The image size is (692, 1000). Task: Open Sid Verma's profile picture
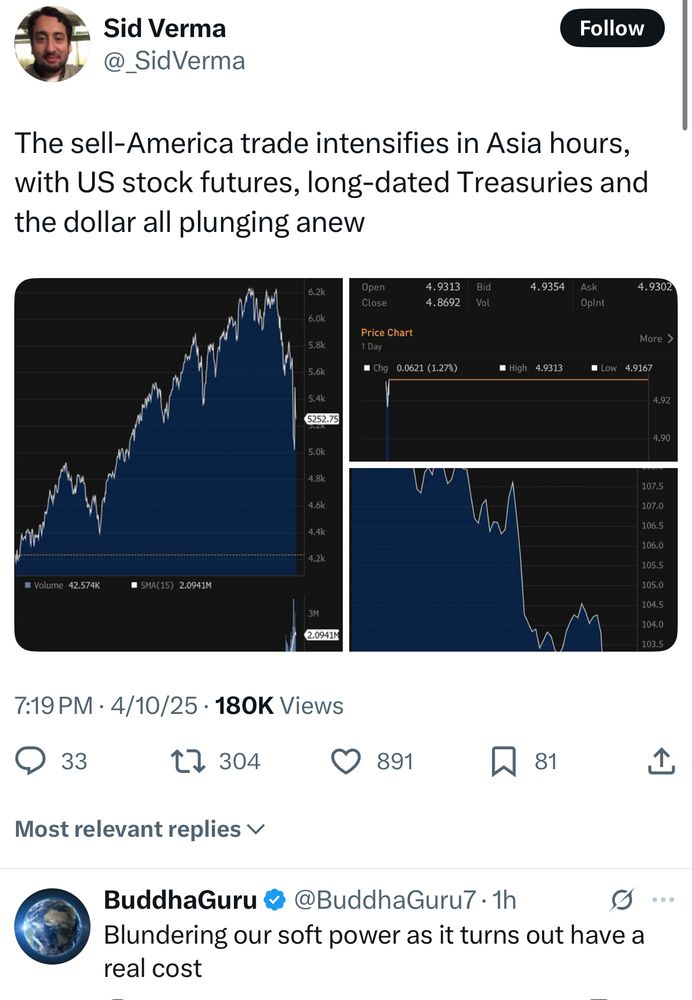(x=52, y=44)
